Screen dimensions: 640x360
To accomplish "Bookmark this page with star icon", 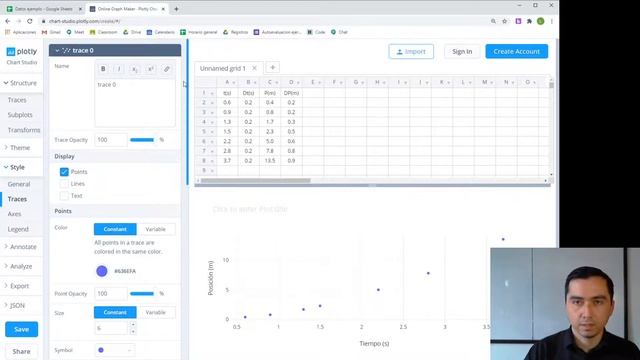I will (x=504, y=21).
